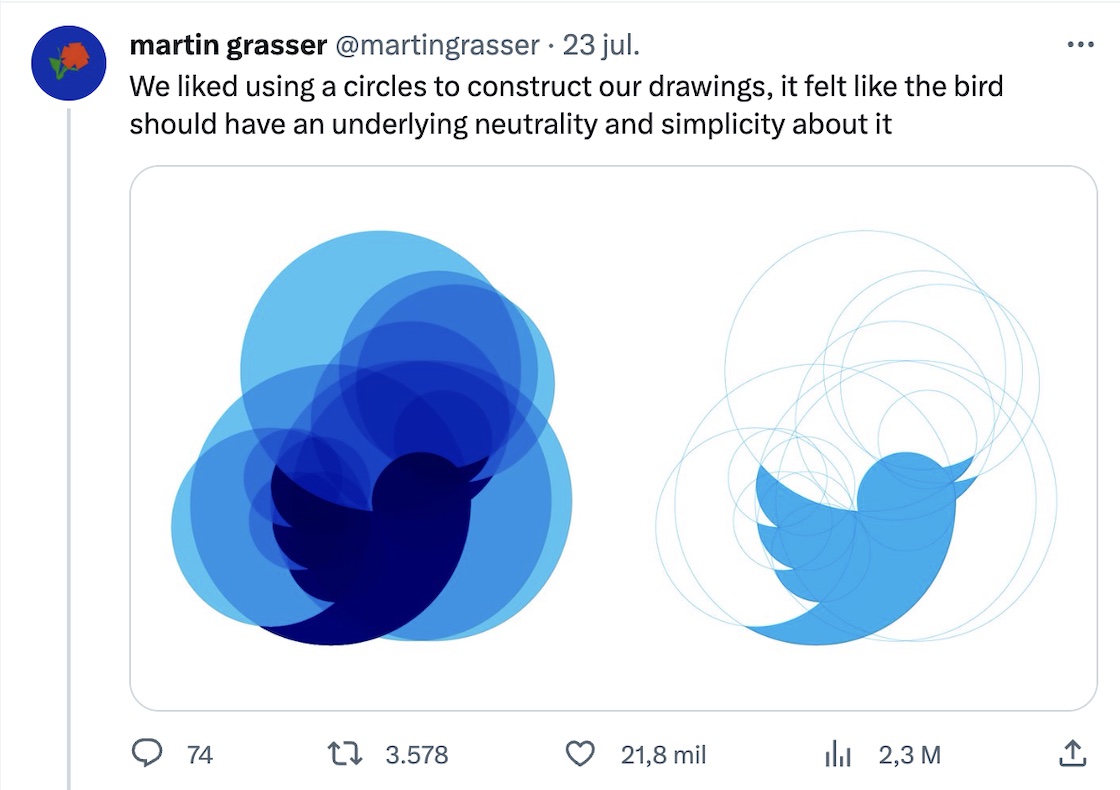
Task: View the 21,8 mil likes count
Action: point(664,755)
